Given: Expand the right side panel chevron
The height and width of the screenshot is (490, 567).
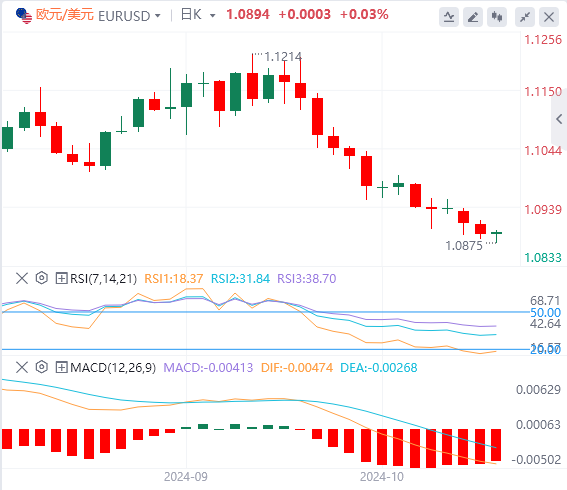Looking at the screenshot, I should point(559,119).
